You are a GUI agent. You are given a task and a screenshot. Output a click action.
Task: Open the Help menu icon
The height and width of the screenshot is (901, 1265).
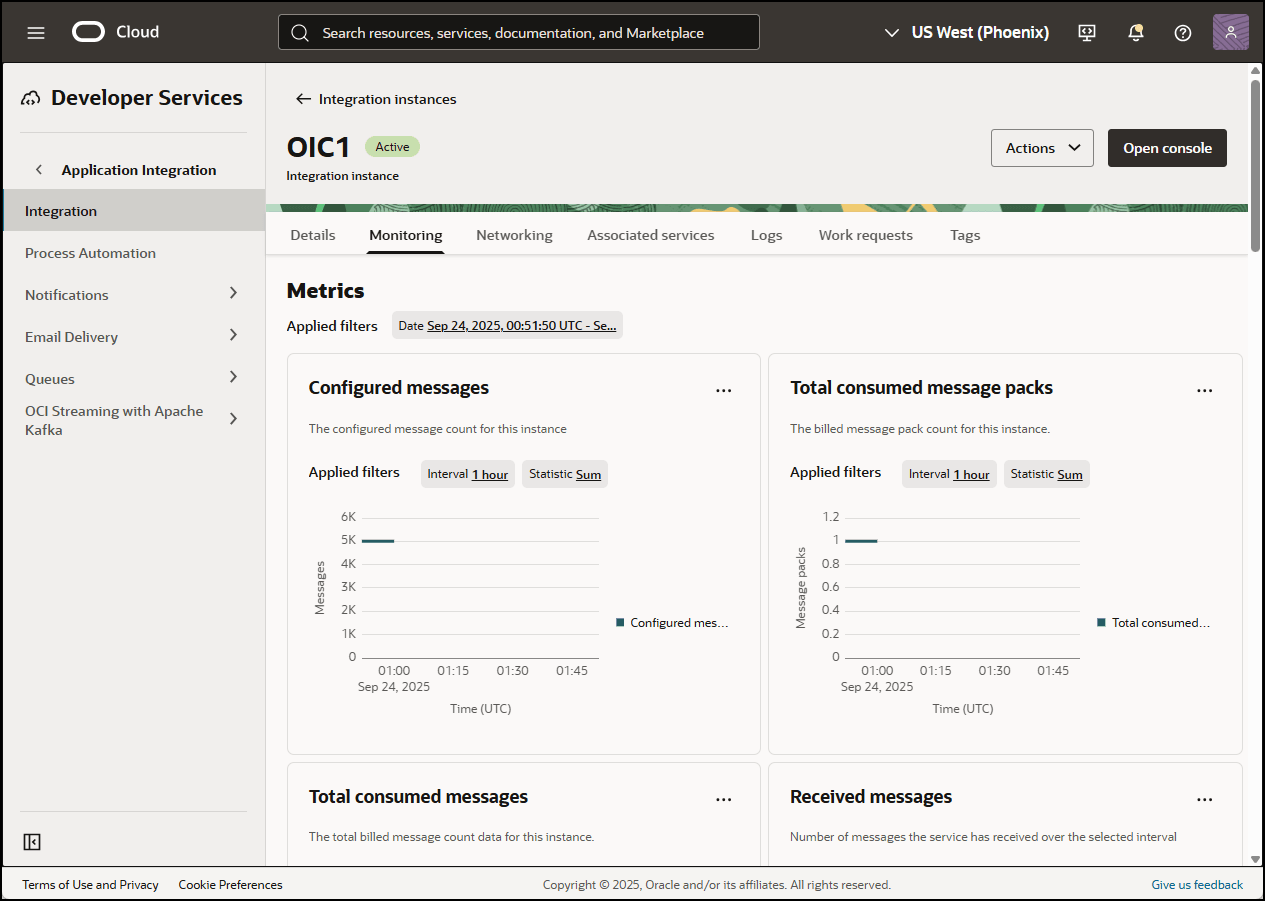(x=1182, y=32)
